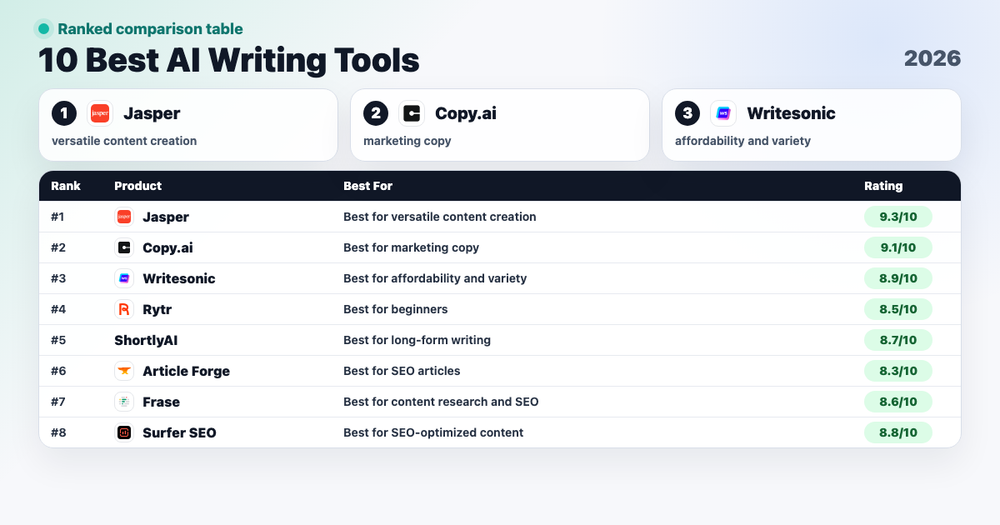This screenshot has height=525, width=1000.
Task: Click 'Best for marketing copy' cell
Action: pyautogui.click(x=411, y=248)
